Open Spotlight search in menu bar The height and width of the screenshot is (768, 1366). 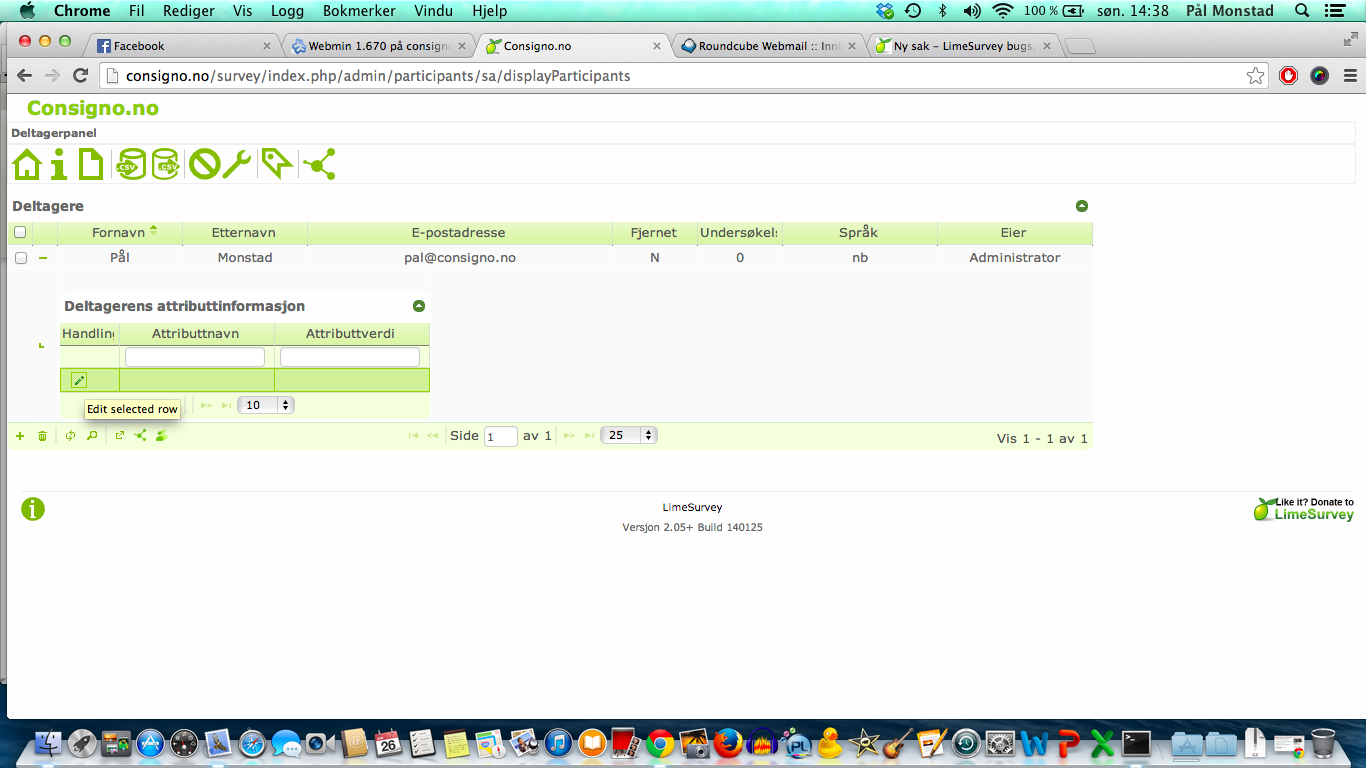tap(1302, 11)
